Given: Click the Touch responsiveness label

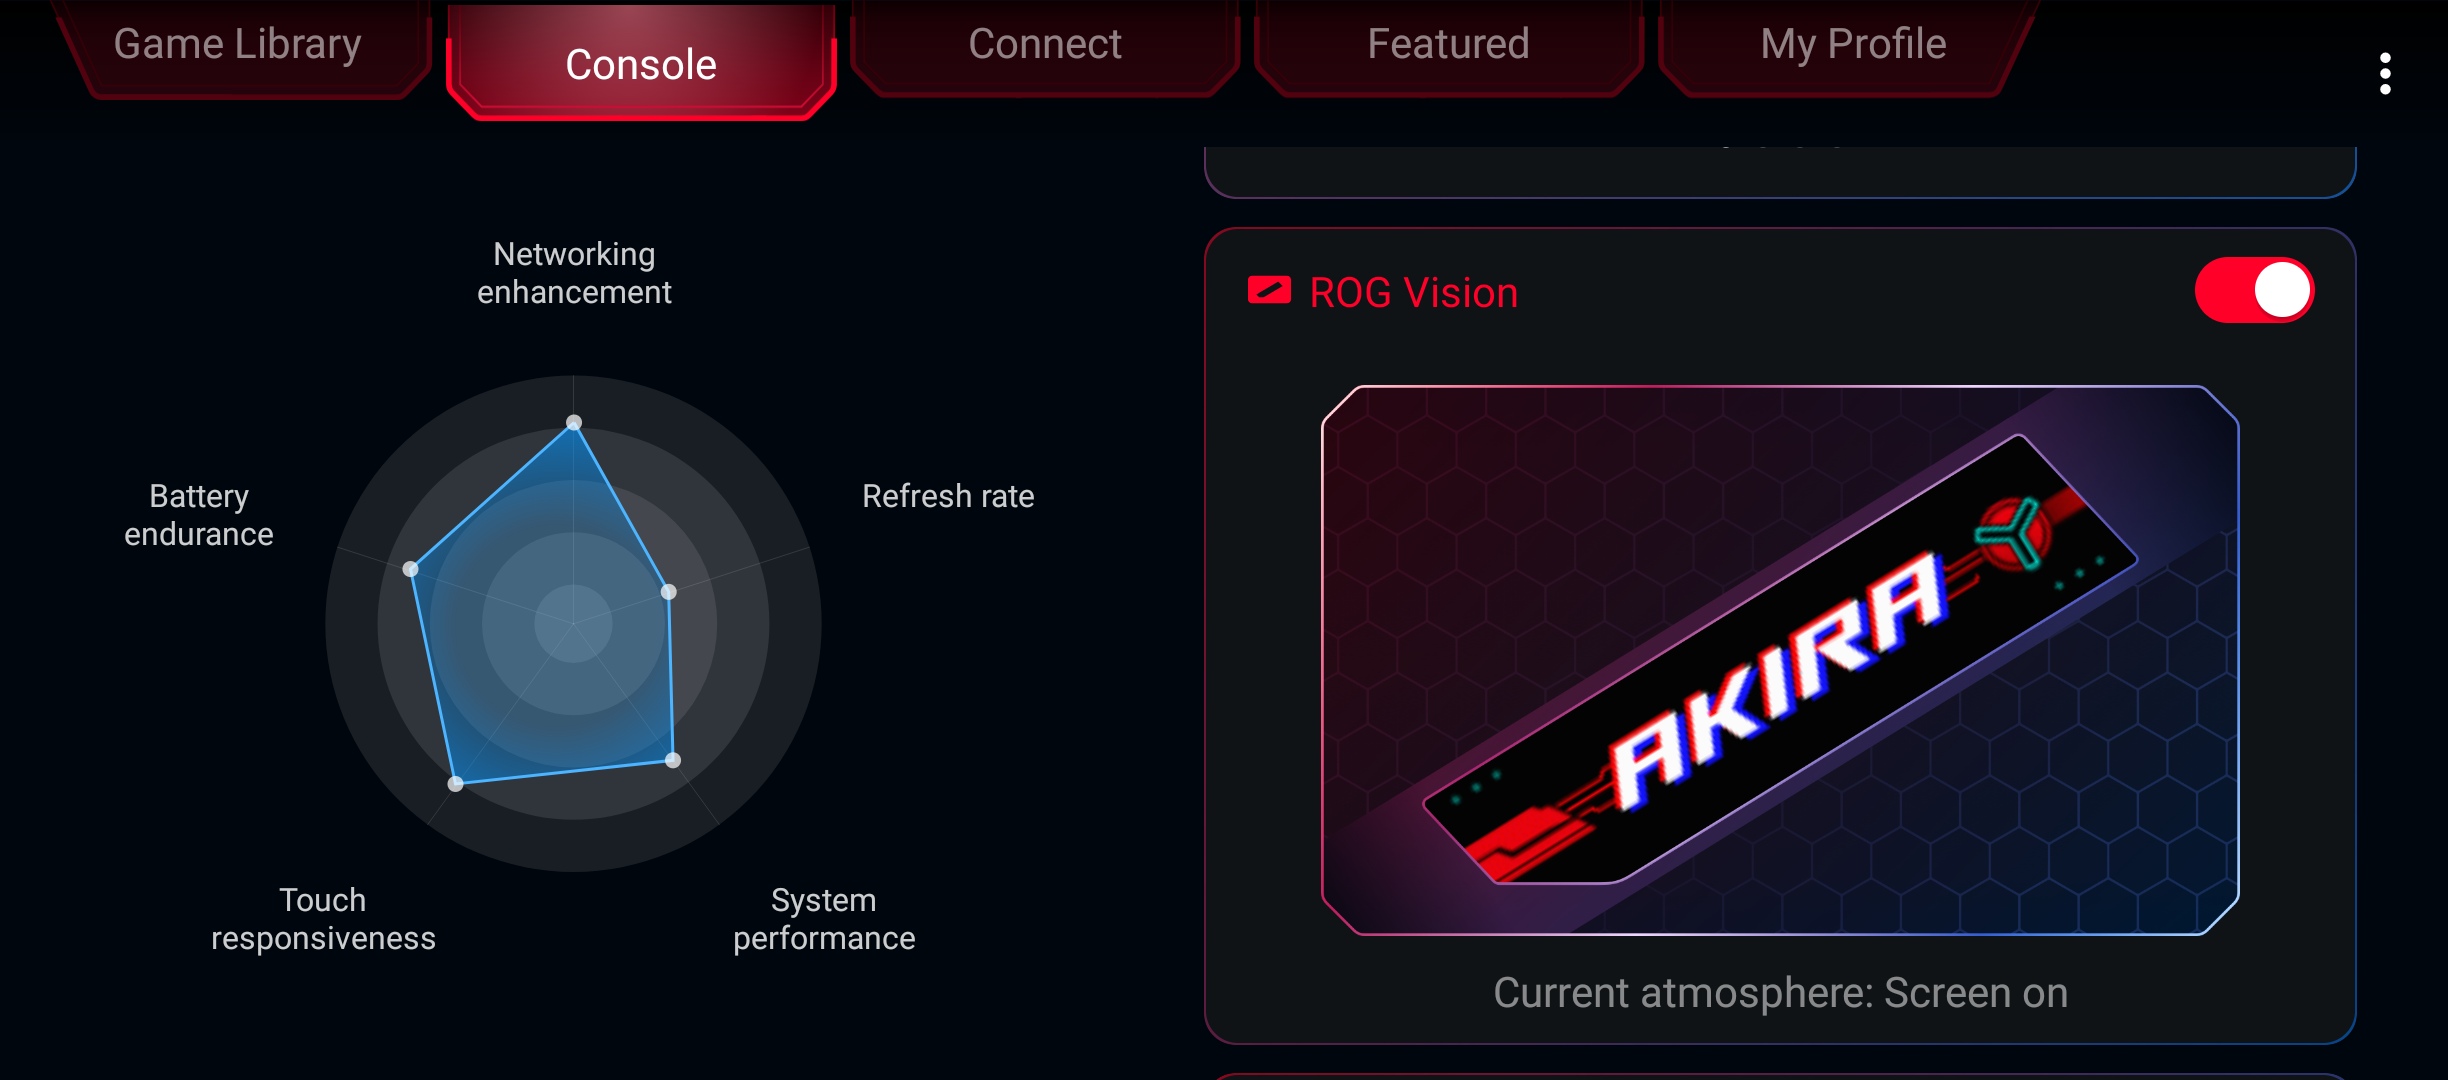Looking at the screenshot, I should [x=323, y=919].
